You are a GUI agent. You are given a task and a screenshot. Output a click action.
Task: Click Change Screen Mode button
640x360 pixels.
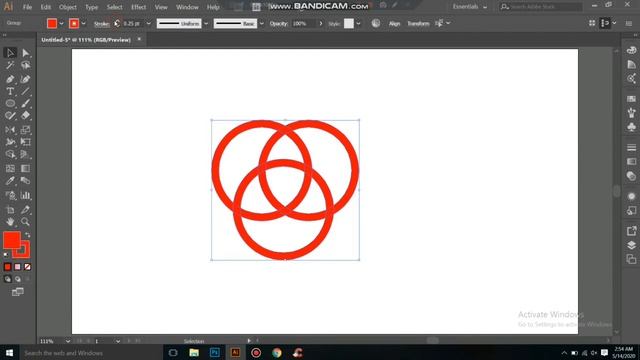click(18, 292)
